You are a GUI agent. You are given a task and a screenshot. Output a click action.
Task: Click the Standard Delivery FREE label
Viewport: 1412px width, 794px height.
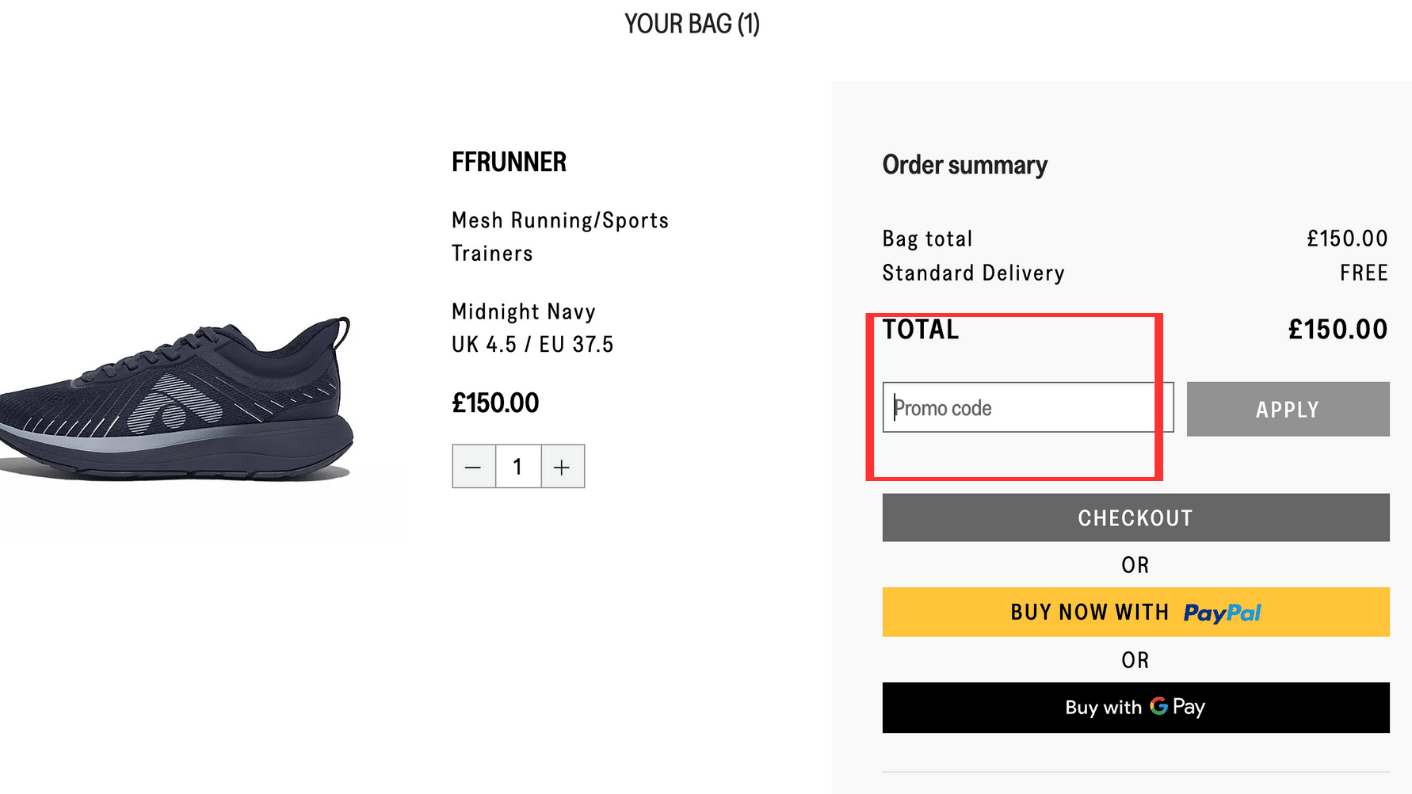point(973,272)
